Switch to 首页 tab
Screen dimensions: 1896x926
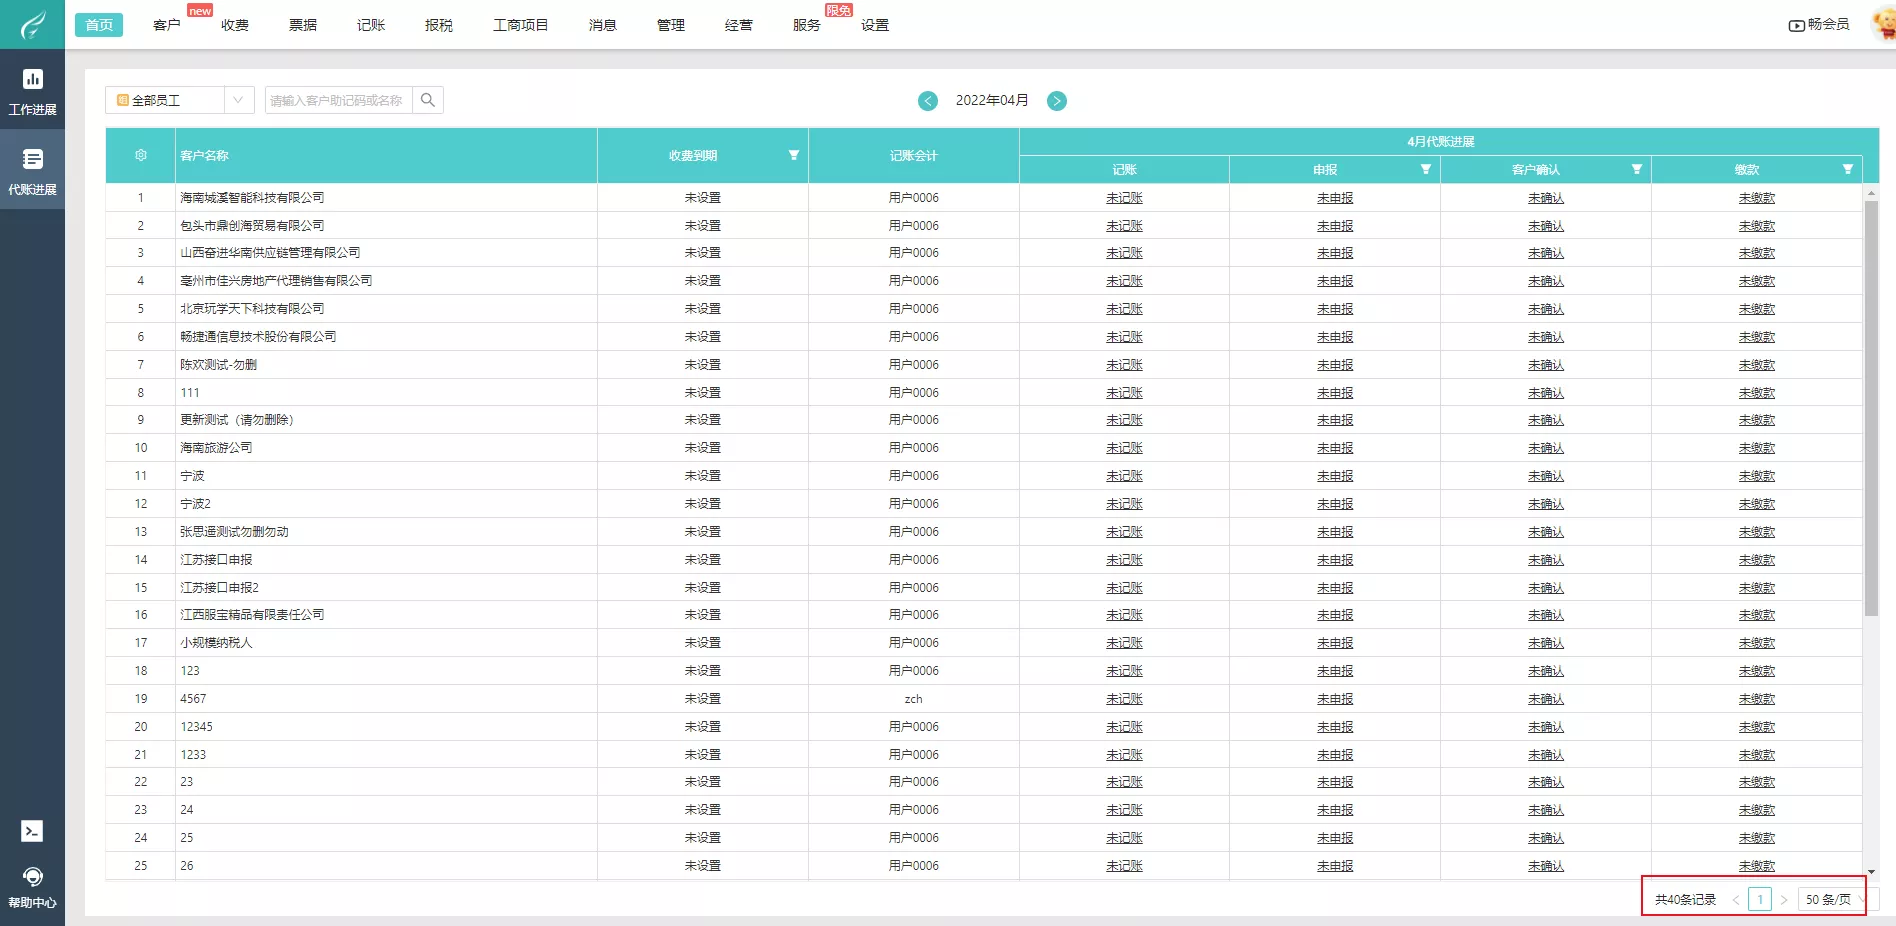tap(99, 25)
